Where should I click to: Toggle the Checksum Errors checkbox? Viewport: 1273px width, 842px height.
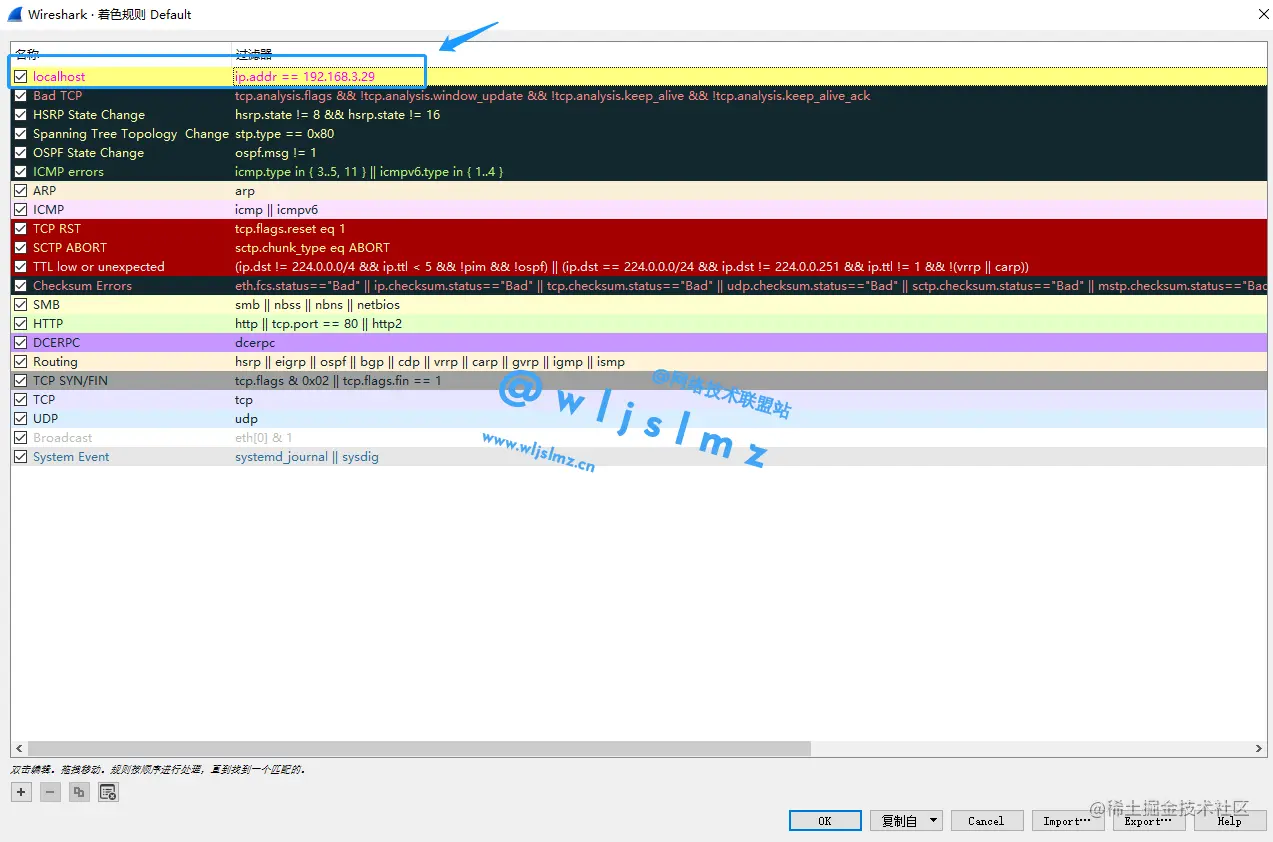coord(21,286)
